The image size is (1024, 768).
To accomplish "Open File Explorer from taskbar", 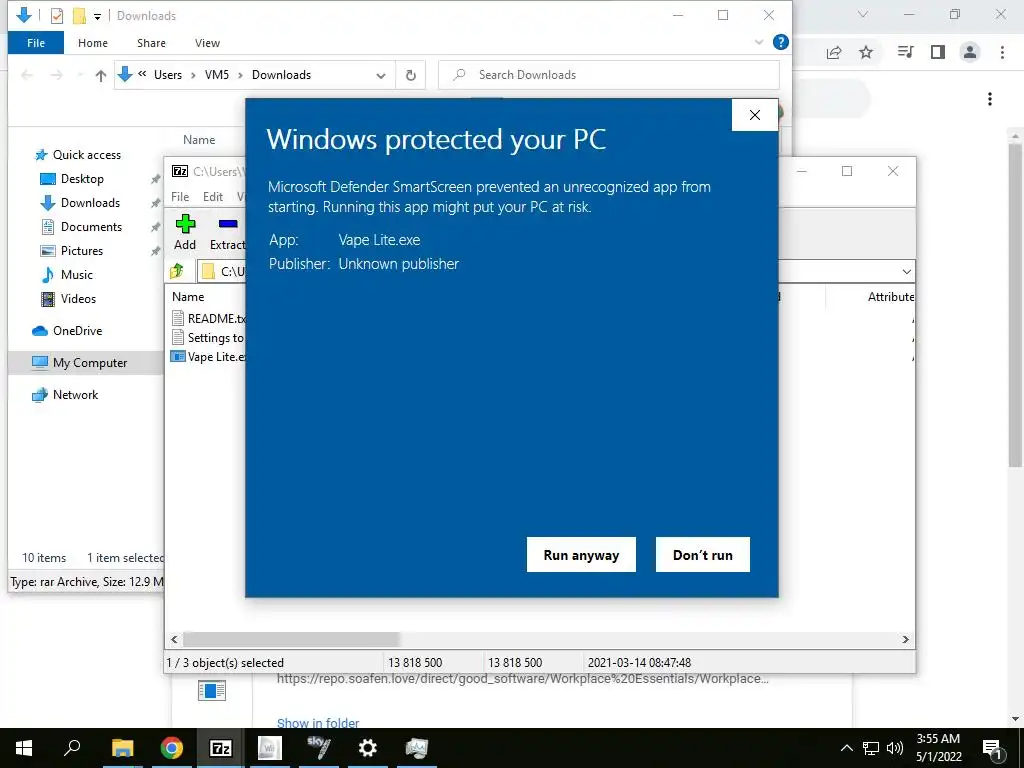I will pyautogui.click(x=122, y=748).
